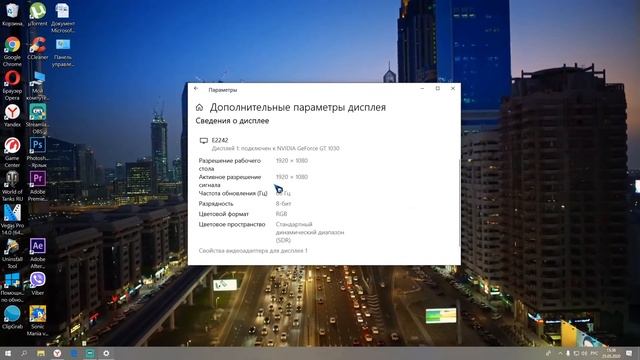Image resolution: width=640 pixels, height=360 pixels.
Task: Open the Game Center desktop shortcut
Action: pos(12,152)
